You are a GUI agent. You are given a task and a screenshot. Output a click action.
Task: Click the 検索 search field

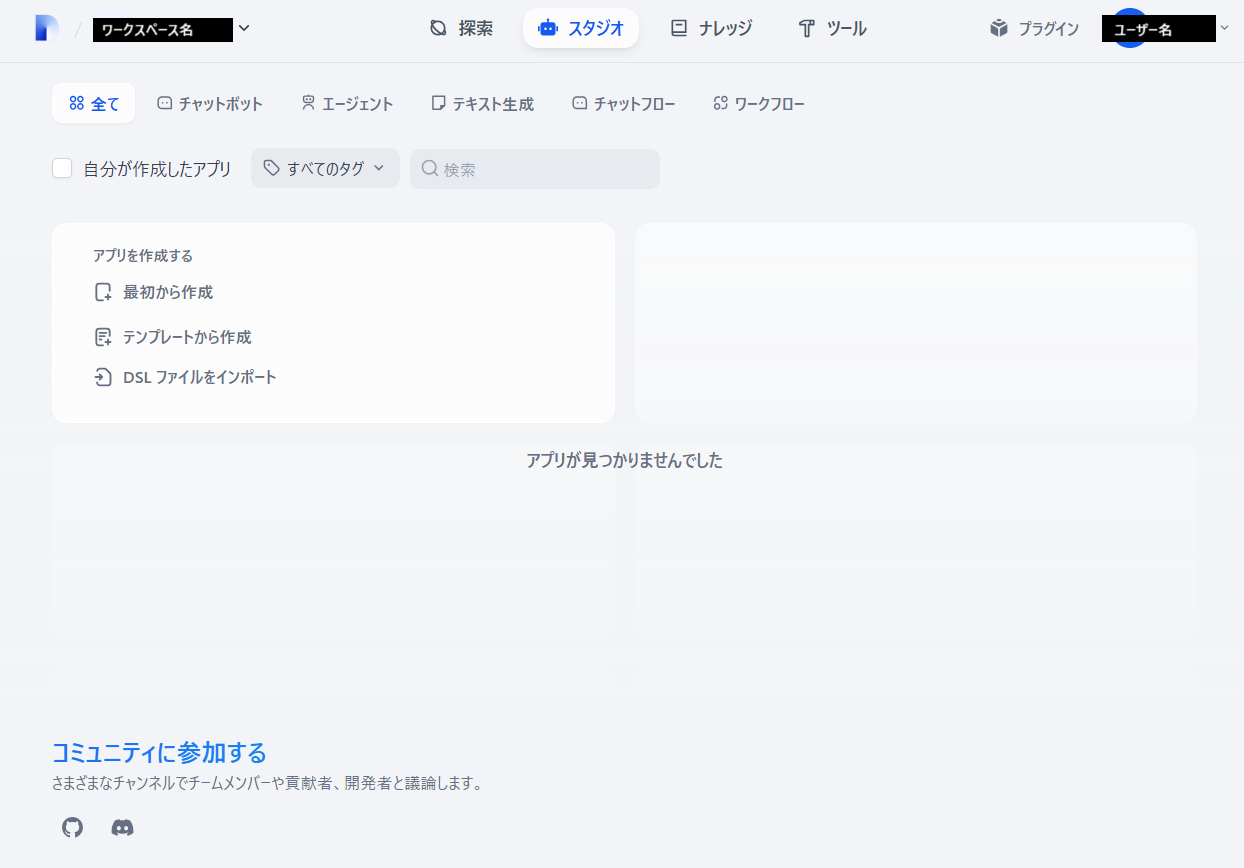(535, 169)
